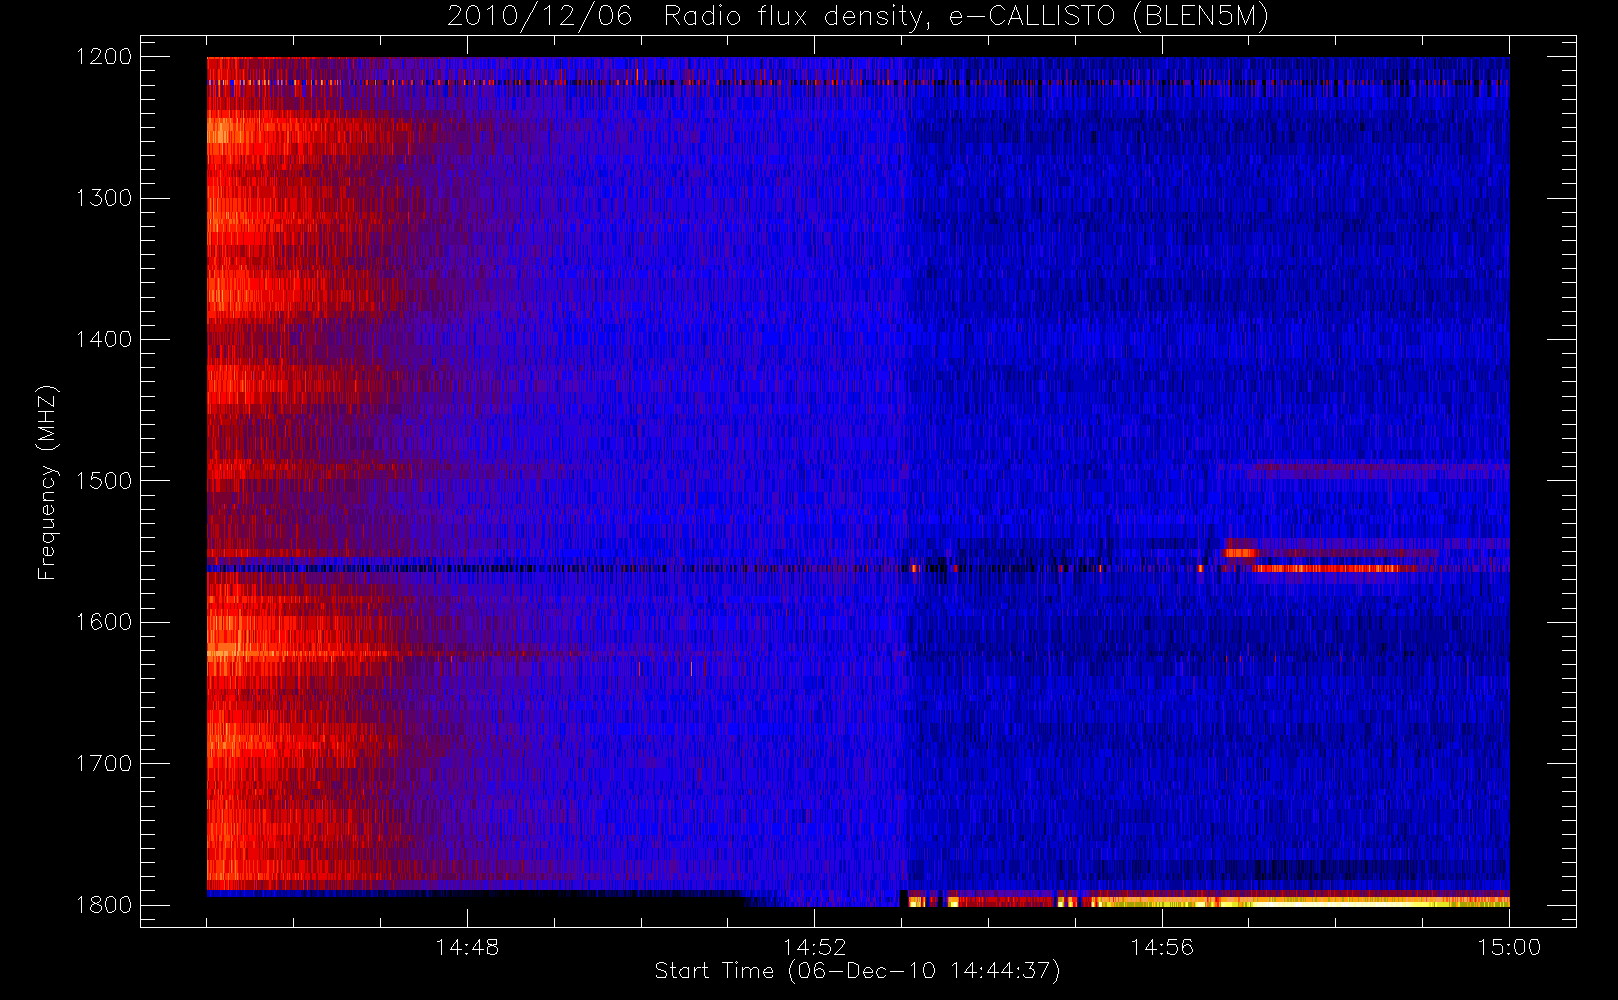Click the "Frequency (MHz)" axis label
This screenshot has height=1000, width=1618.
pos(47,482)
